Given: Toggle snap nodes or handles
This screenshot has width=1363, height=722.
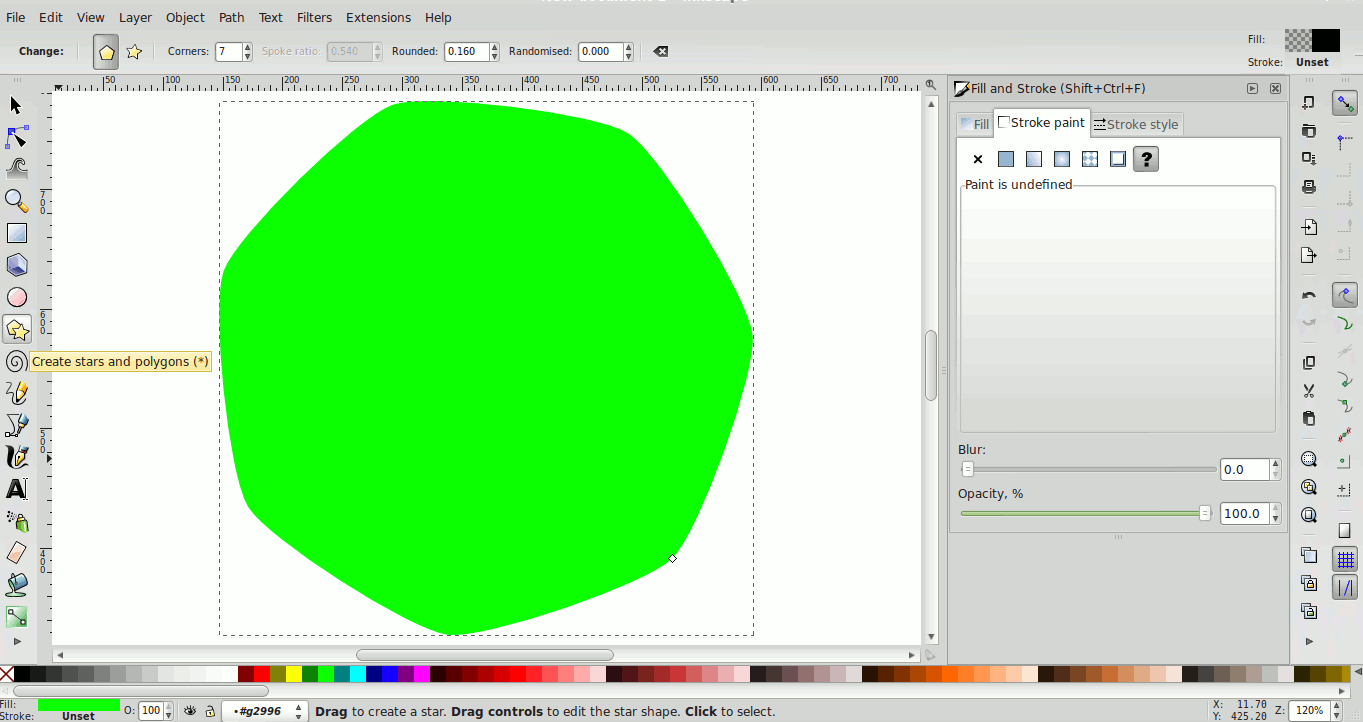Looking at the screenshot, I should pyautogui.click(x=1345, y=295).
